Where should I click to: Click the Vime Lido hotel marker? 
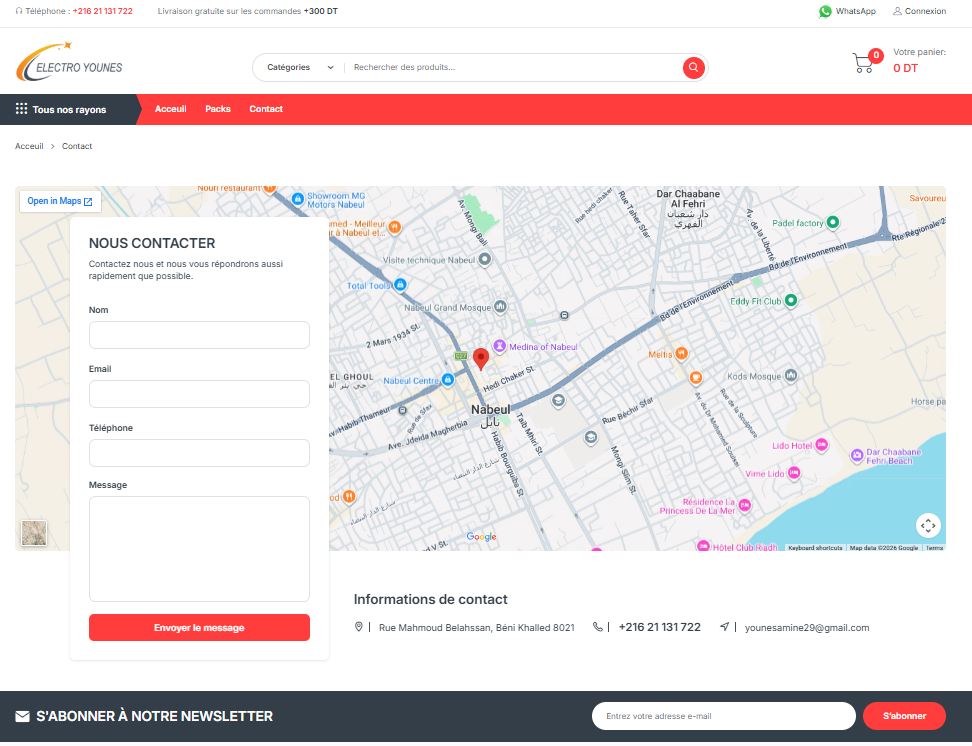pyautogui.click(x=794, y=473)
